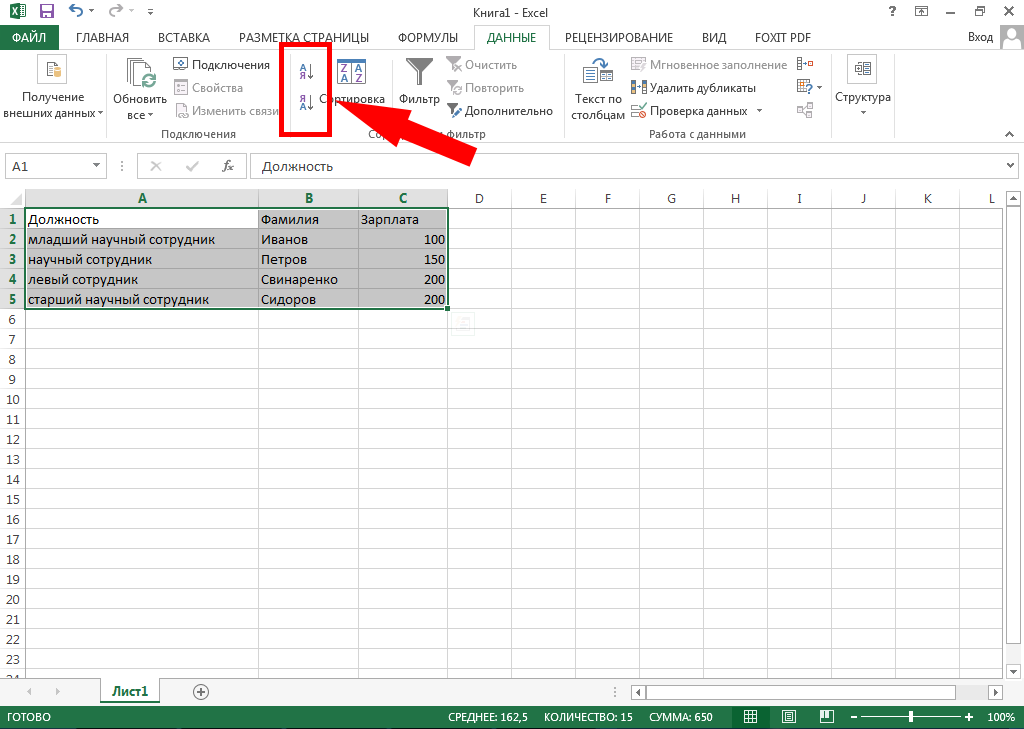The height and width of the screenshot is (729, 1024).
Task: Click Sort Z to A descending icon
Action: tap(307, 102)
